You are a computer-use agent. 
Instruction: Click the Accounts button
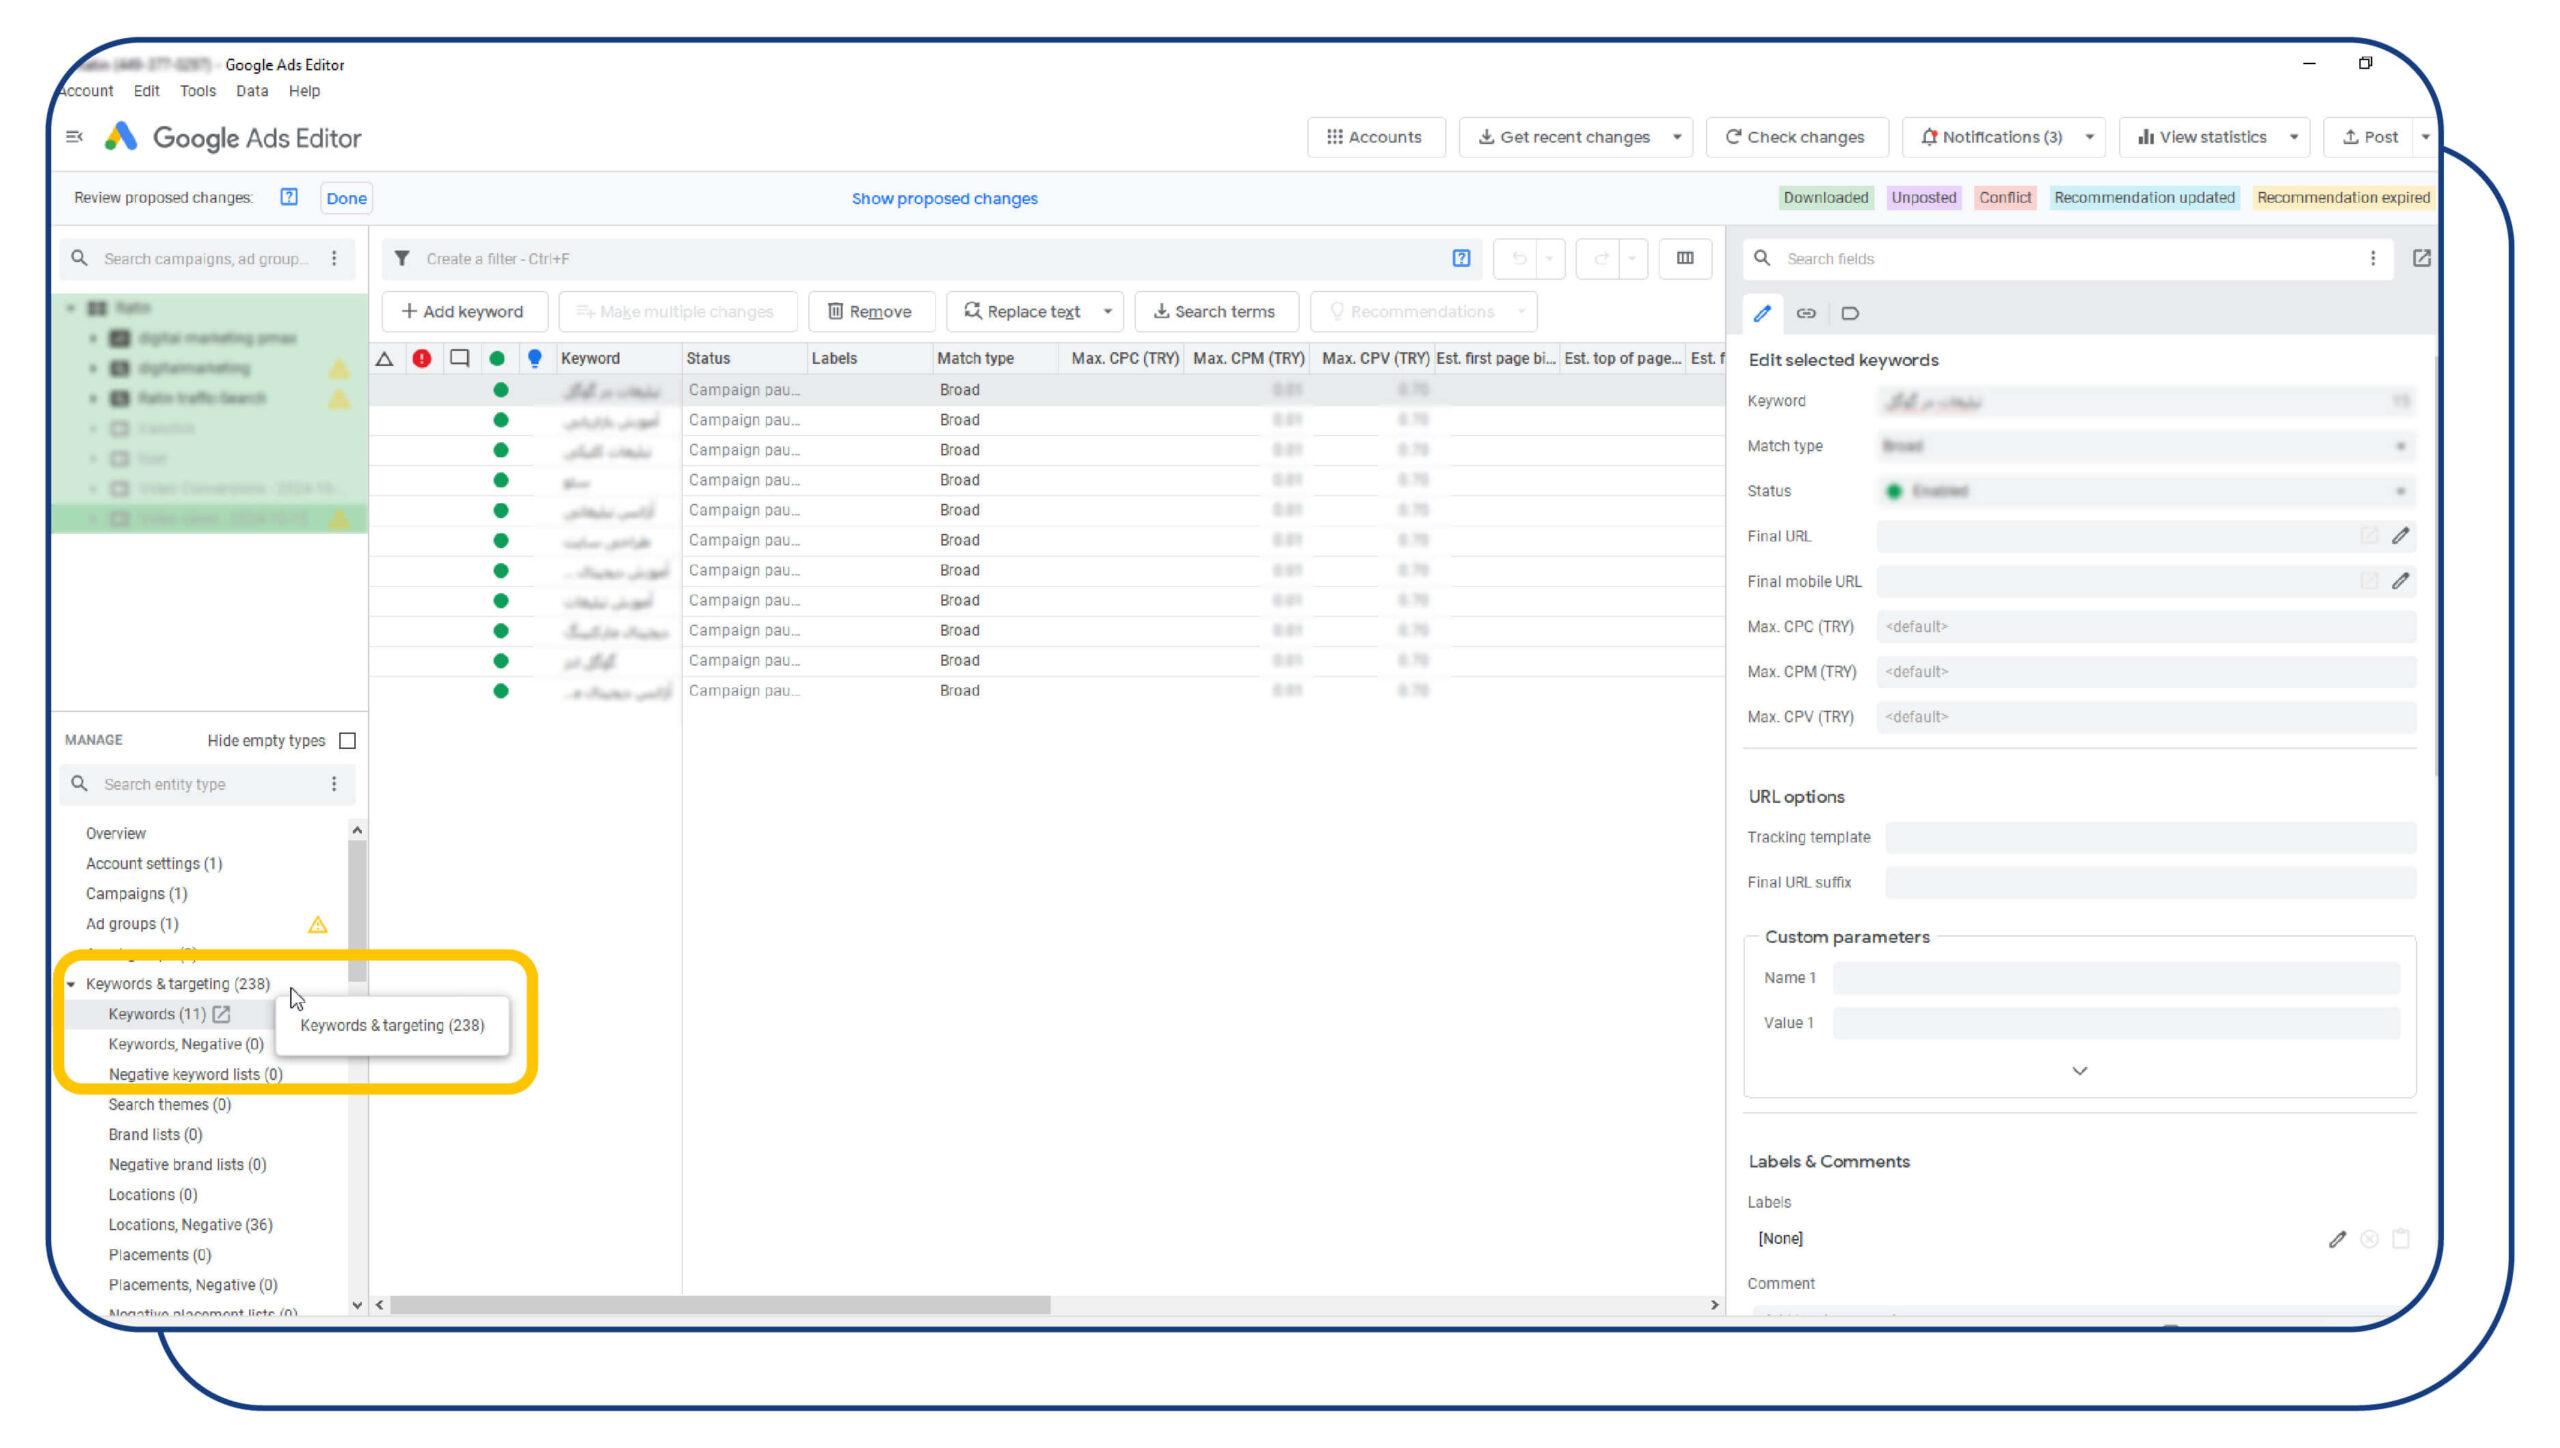(1375, 137)
